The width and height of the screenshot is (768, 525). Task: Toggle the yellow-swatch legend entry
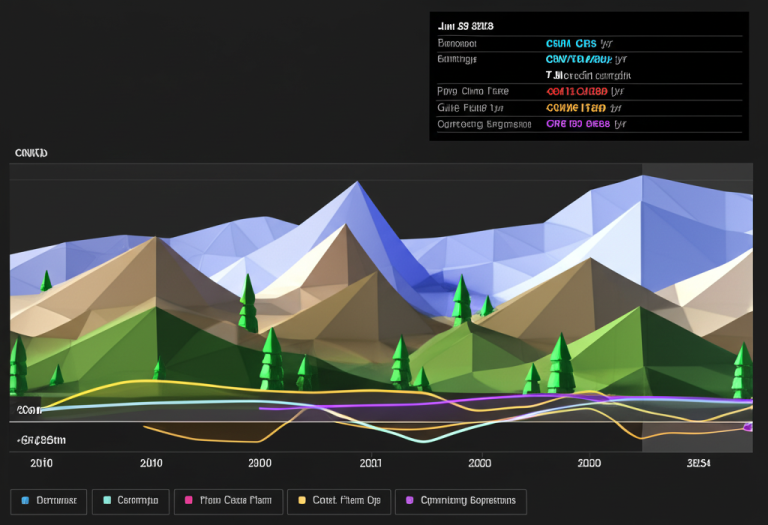(x=339, y=501)
